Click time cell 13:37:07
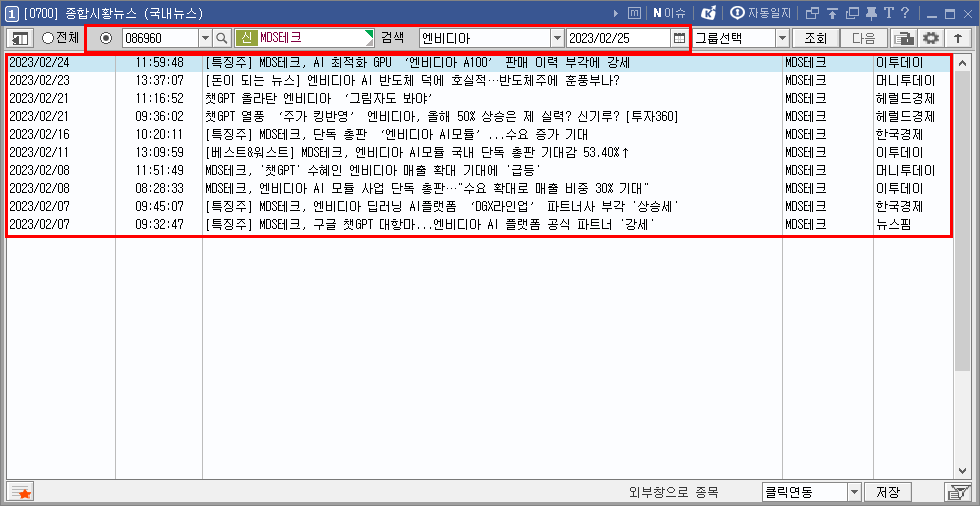Viewport: 980px width, 506px height. (159, 81)
